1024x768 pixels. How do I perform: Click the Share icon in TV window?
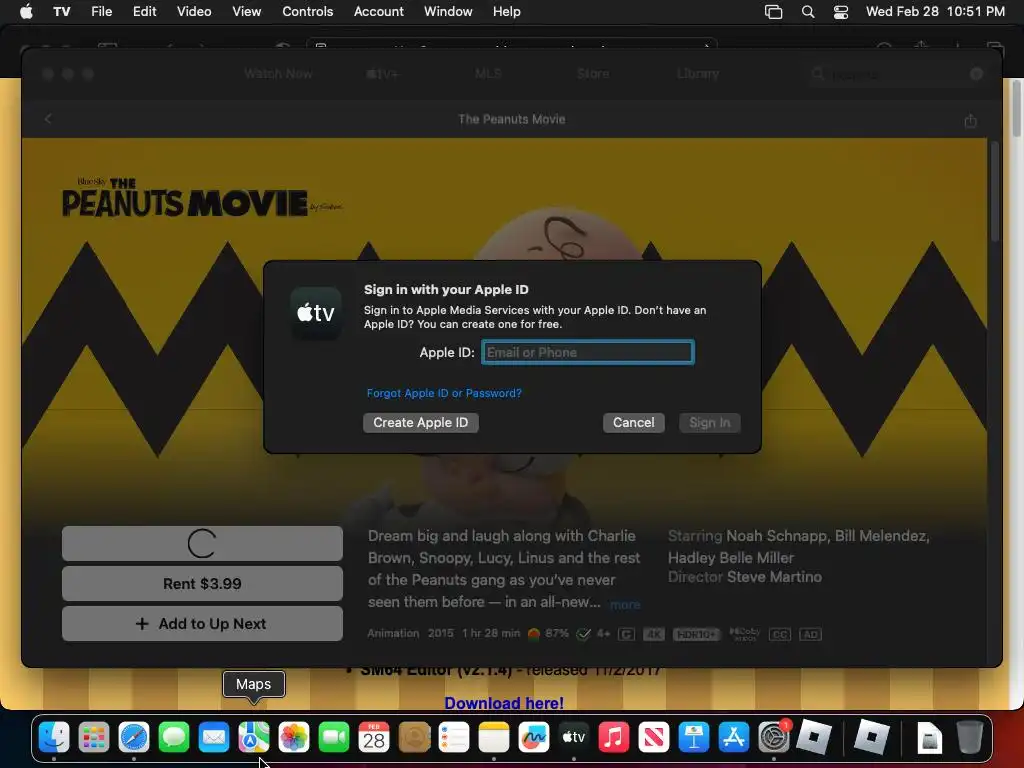point(970,120)
